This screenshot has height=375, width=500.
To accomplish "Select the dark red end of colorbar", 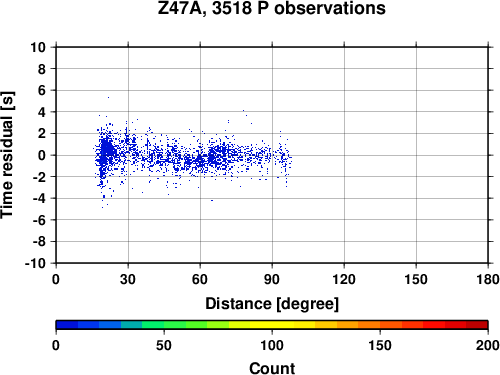I will click(477, 325).
